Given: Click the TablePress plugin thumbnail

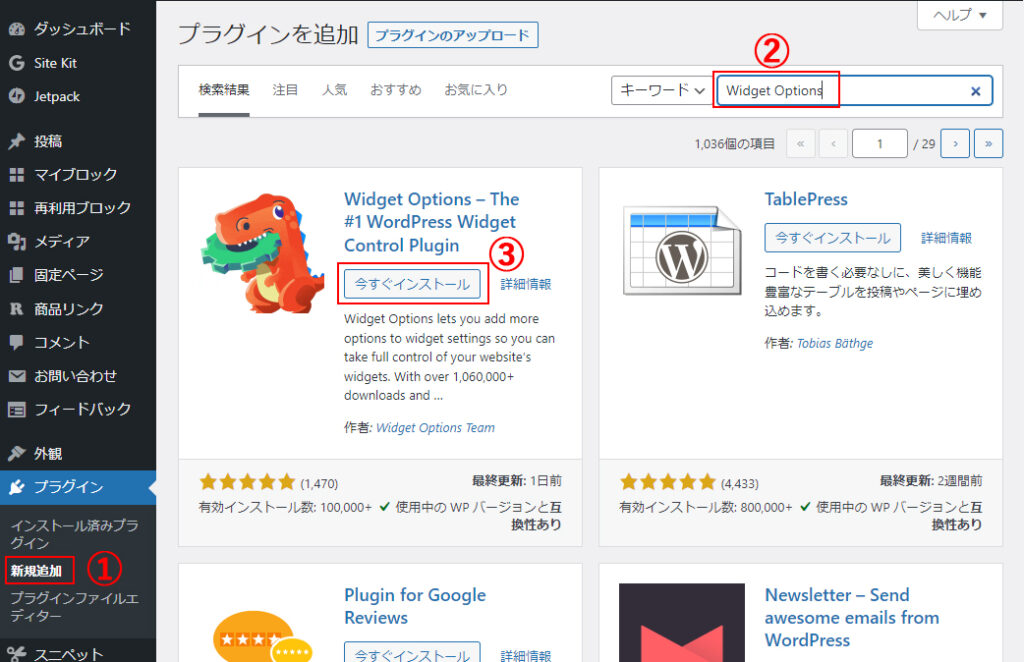Looking at the screenshot, I should pyautogui.click(x=682, y=250).
